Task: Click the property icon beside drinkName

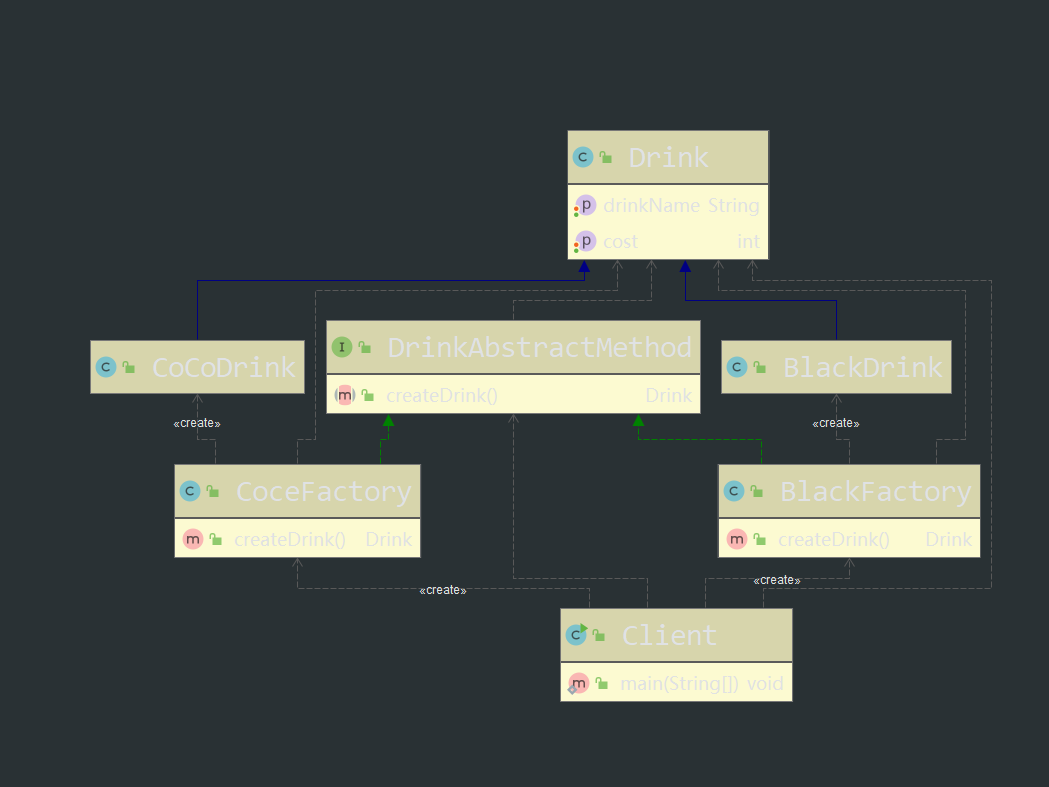Action: coord(585,205)
